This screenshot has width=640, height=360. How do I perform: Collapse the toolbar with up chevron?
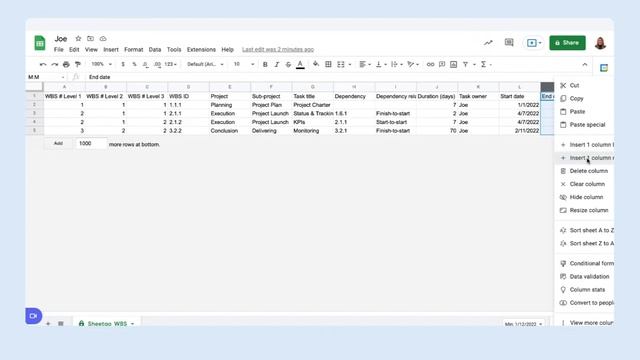tap(584, 64)
